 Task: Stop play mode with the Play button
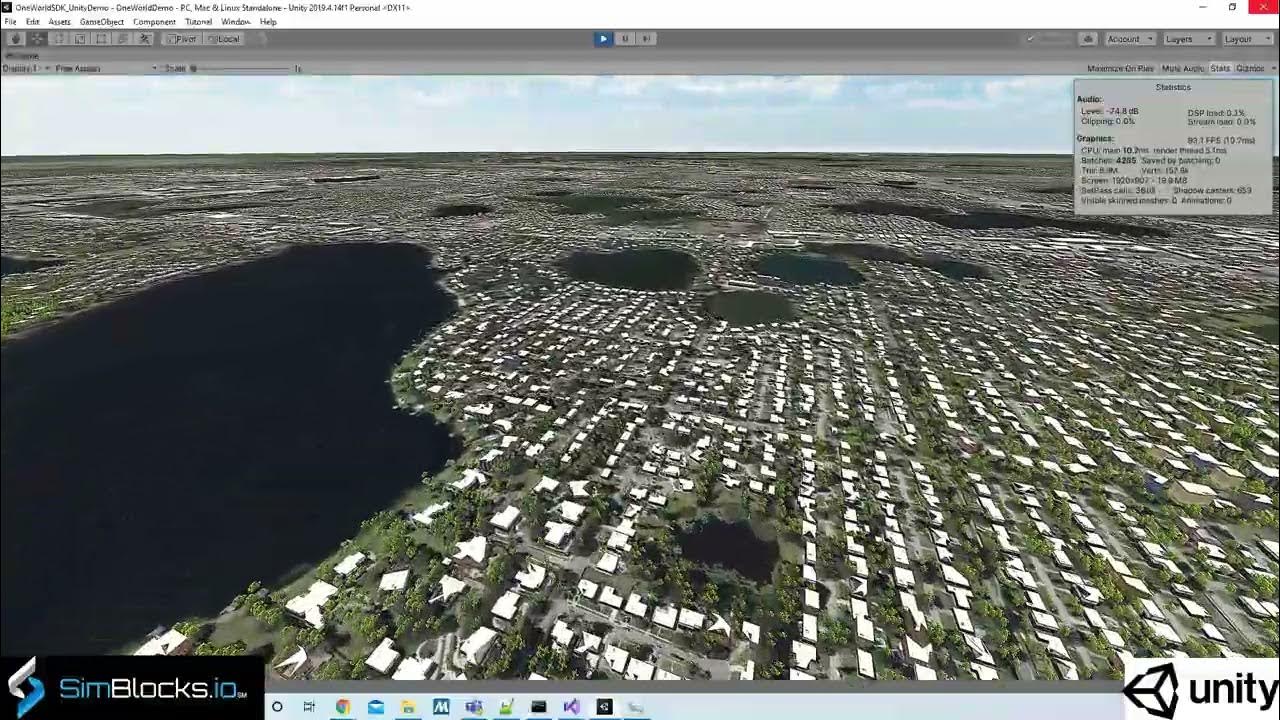tap(602, 39)
